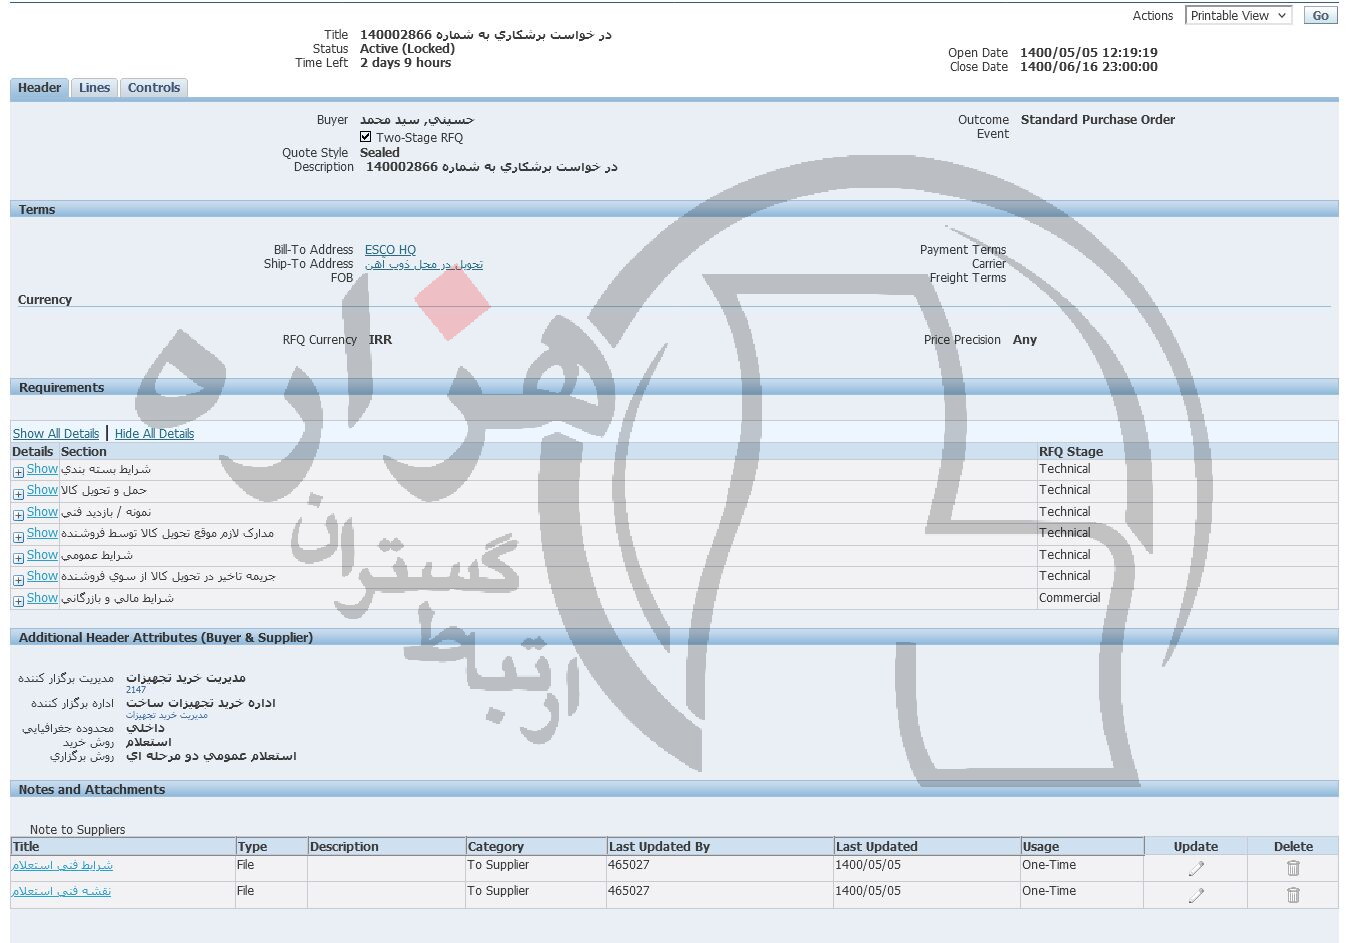Open attachment شرايط فني استعلام
The width and height of the screenshot is (1348, 943).
[x=62, y=865]
